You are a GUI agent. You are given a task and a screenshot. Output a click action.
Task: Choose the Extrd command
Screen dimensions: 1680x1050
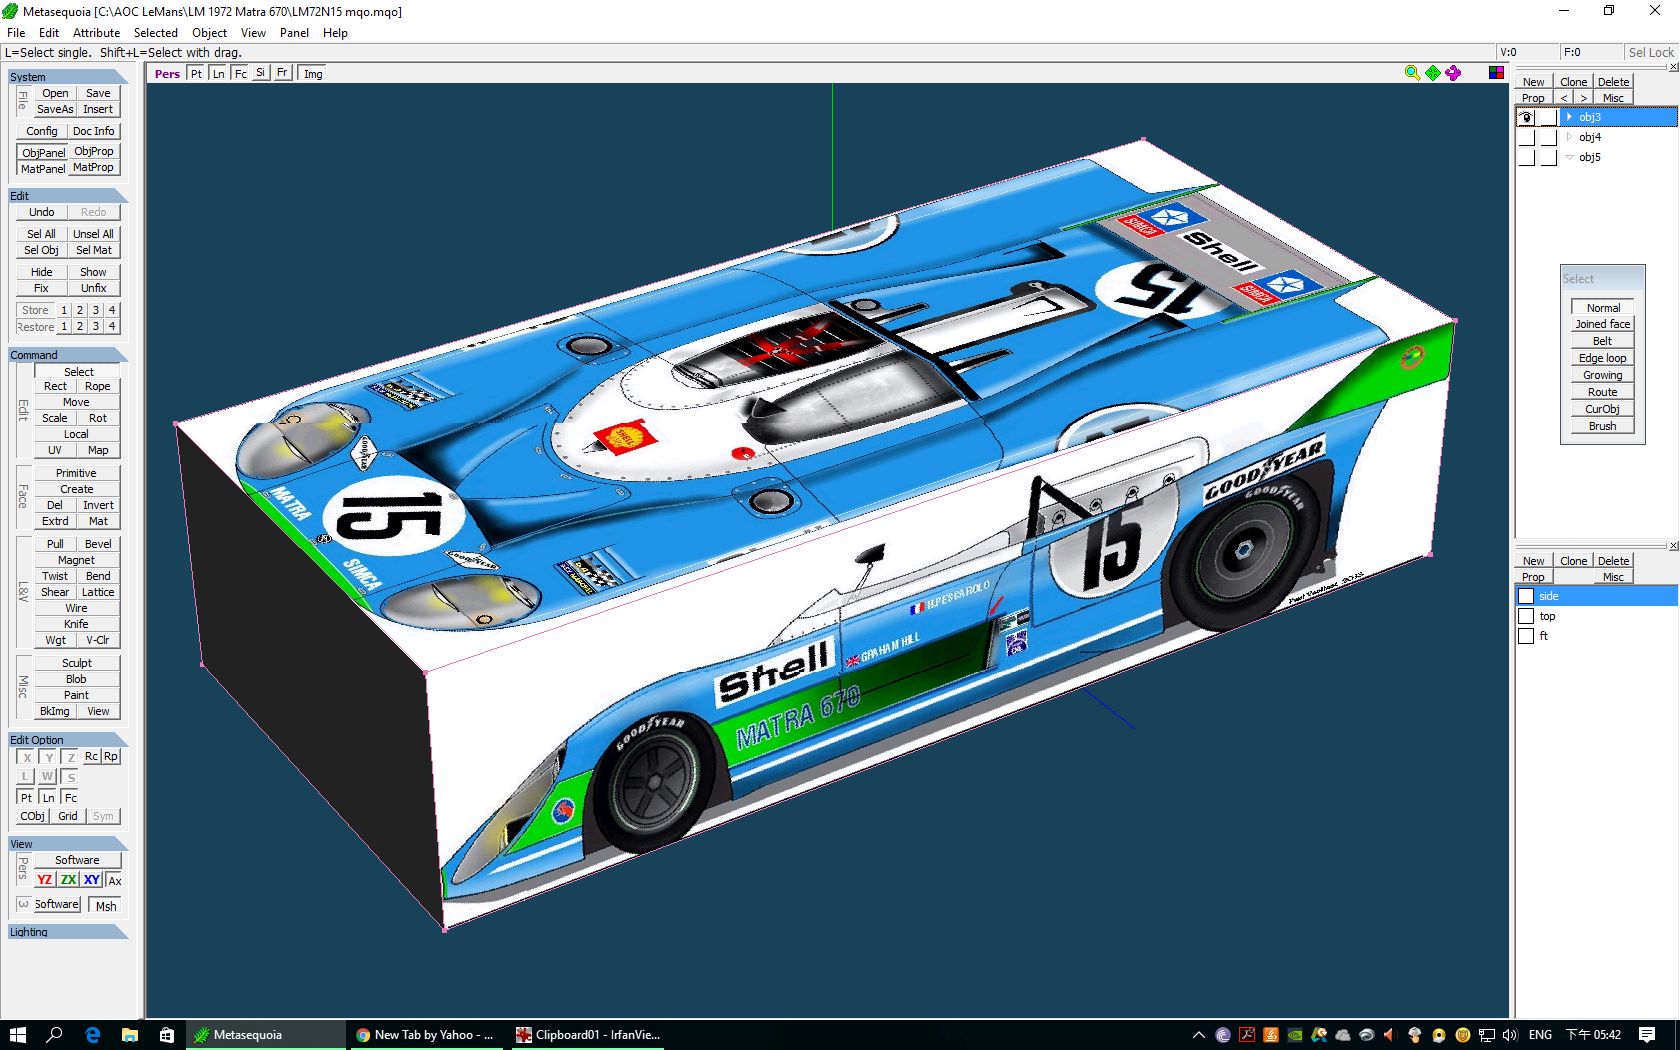coord(55,521)
